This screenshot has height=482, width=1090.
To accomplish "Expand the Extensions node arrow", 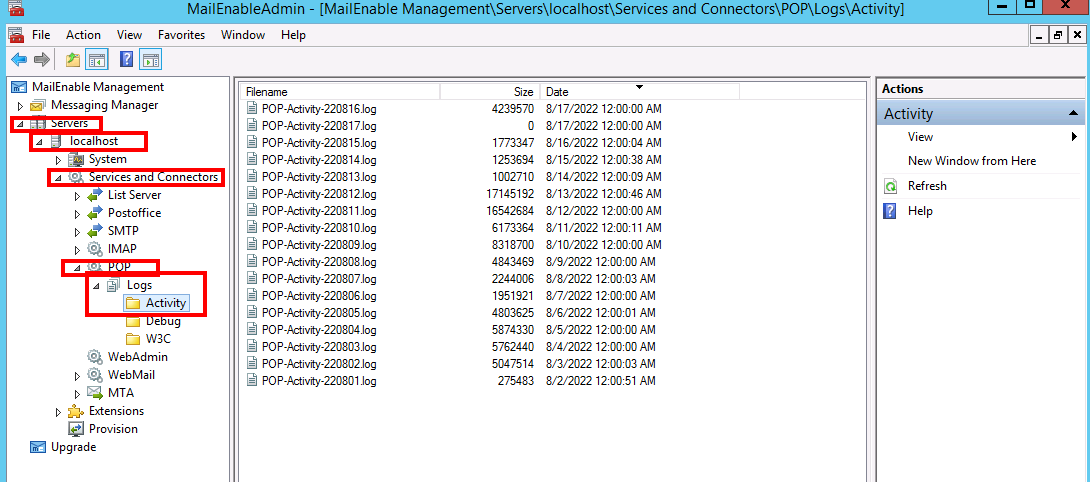I will (x=58, y=412).
